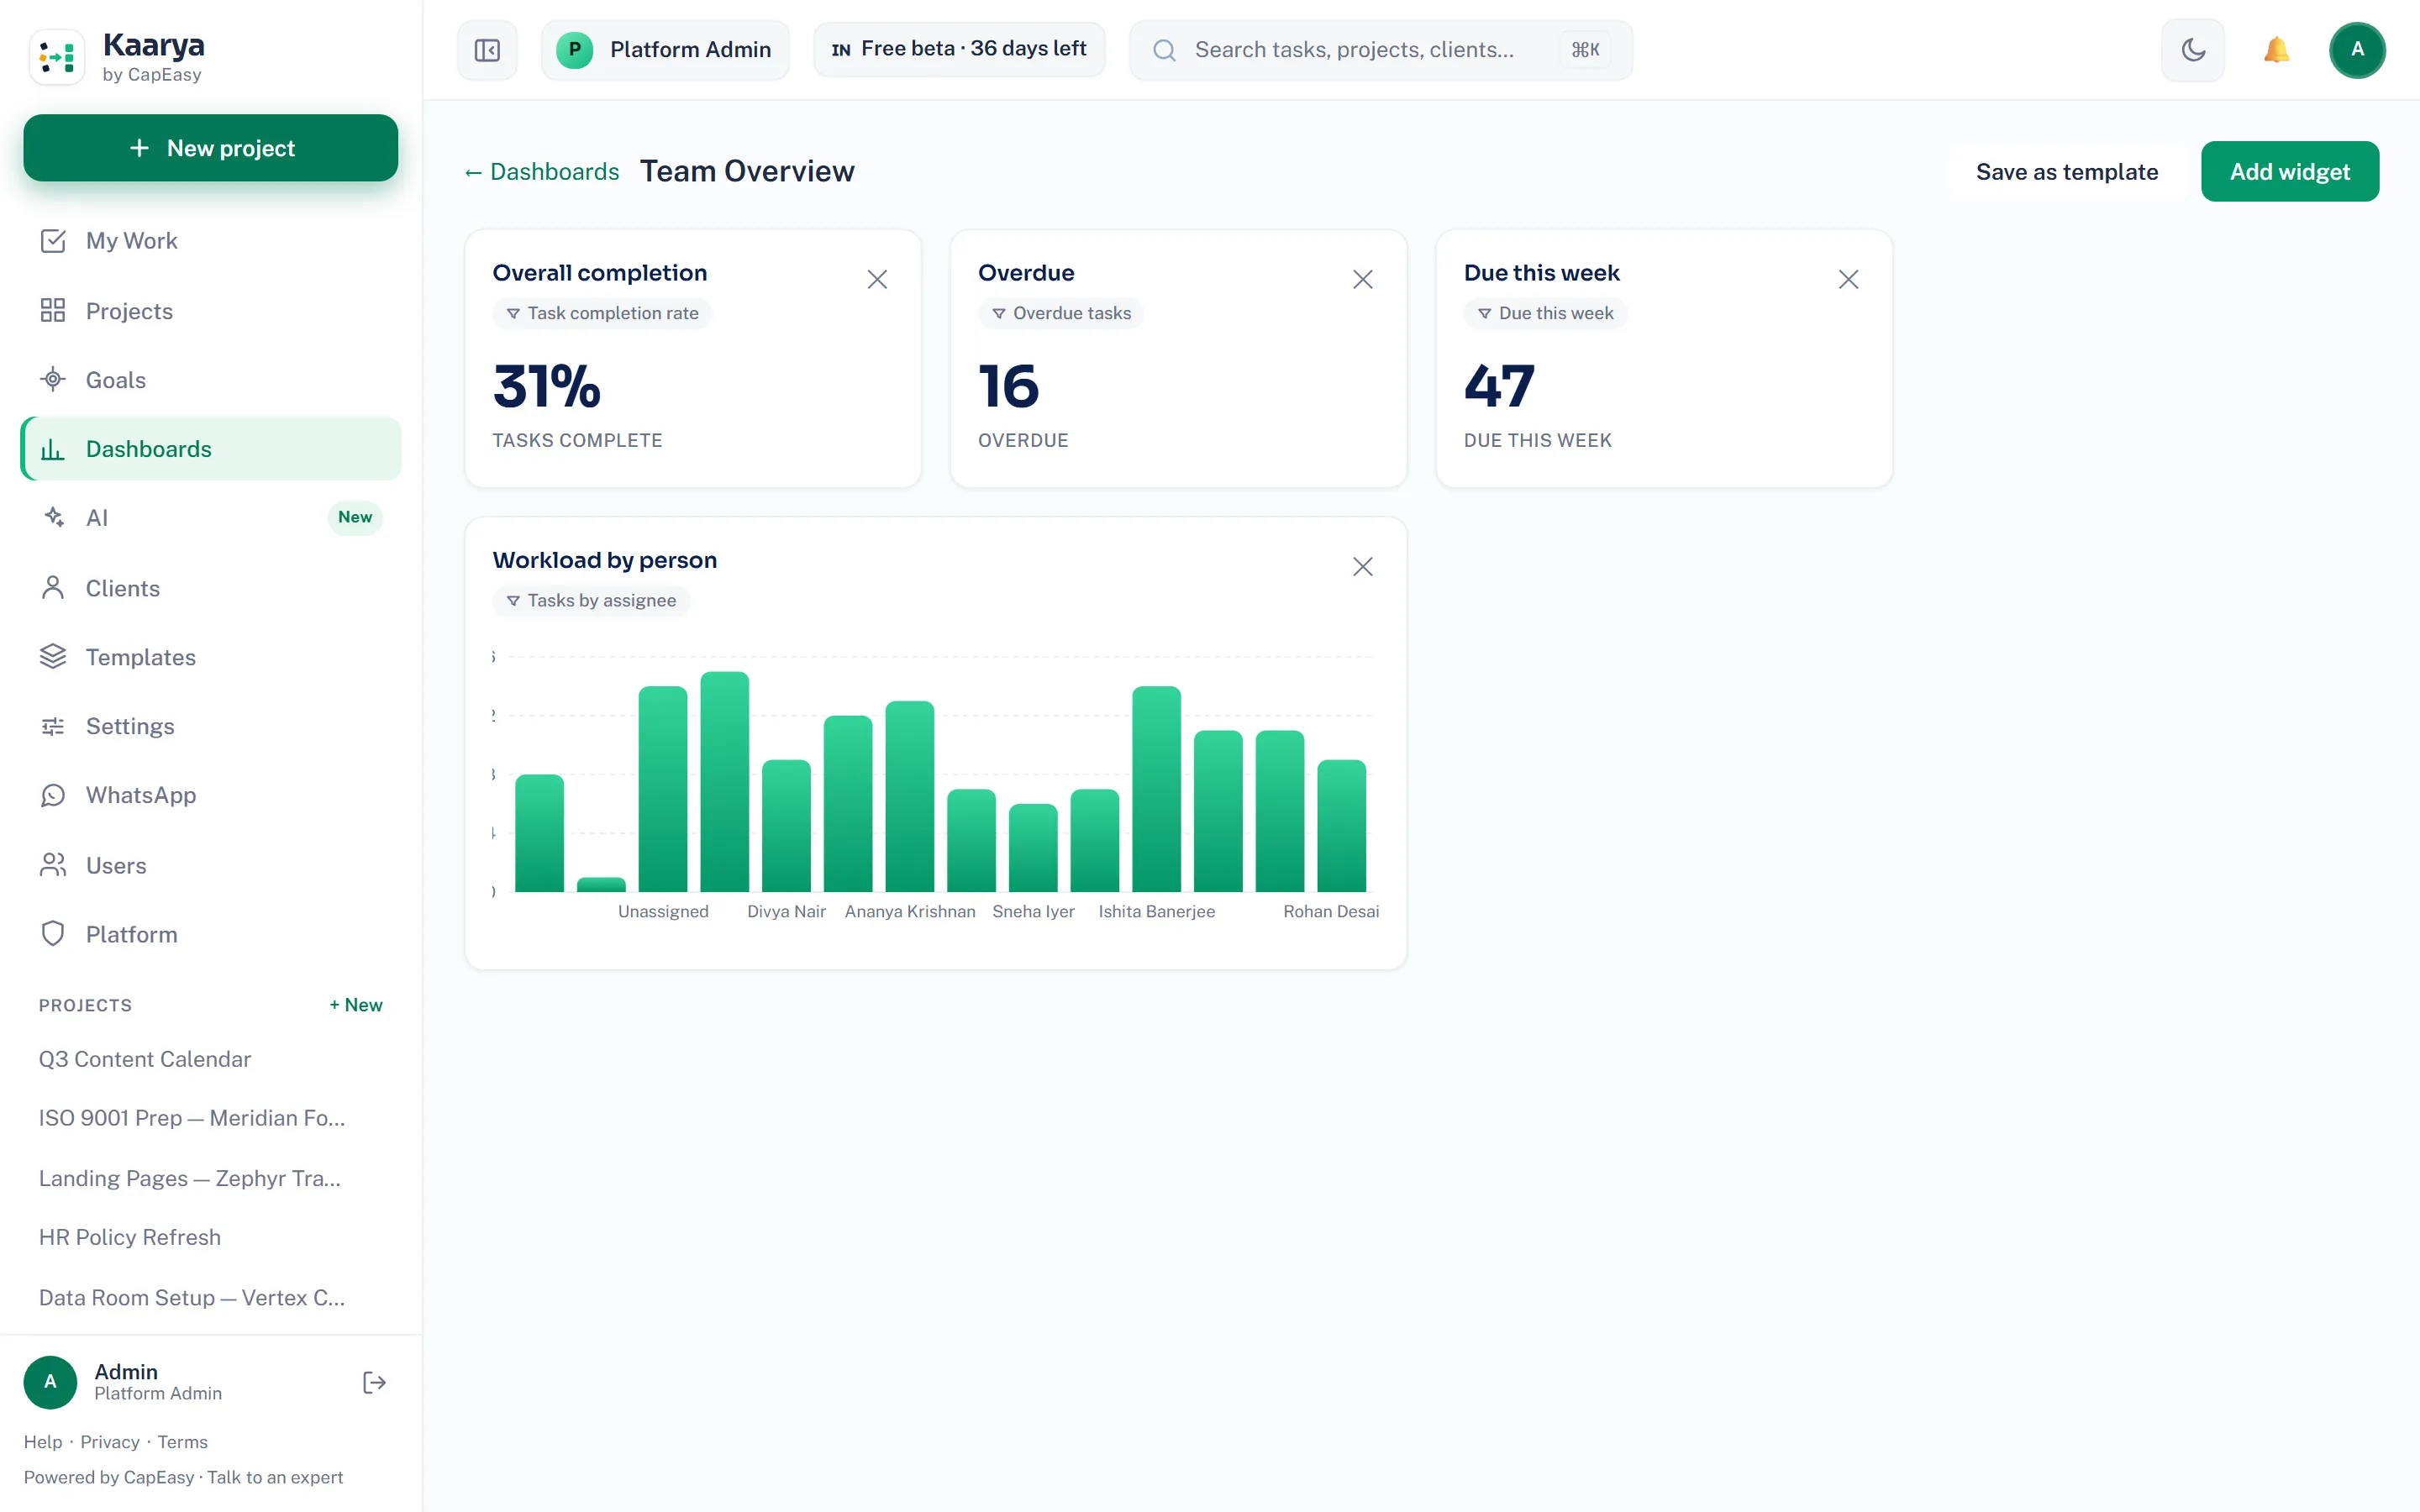This screenshot has width=2420, height=1512.
Task: Remove the Workload by person widget
Action: pos(1362,567)
